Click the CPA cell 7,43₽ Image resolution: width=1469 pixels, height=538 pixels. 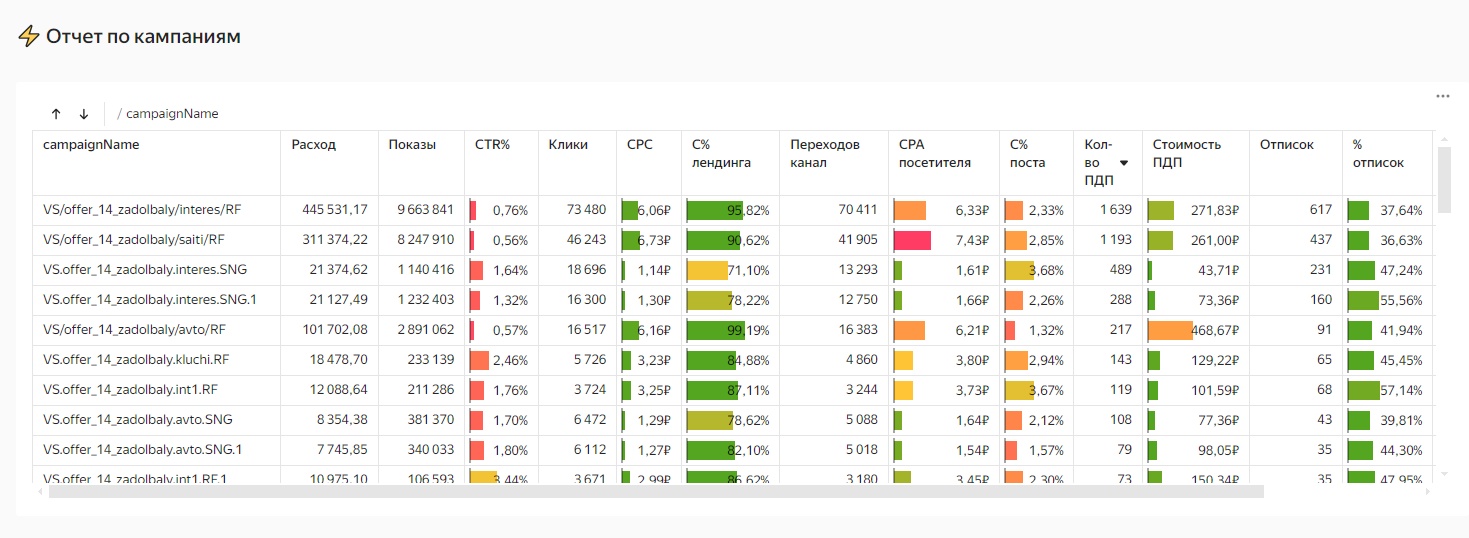(944, 240)
